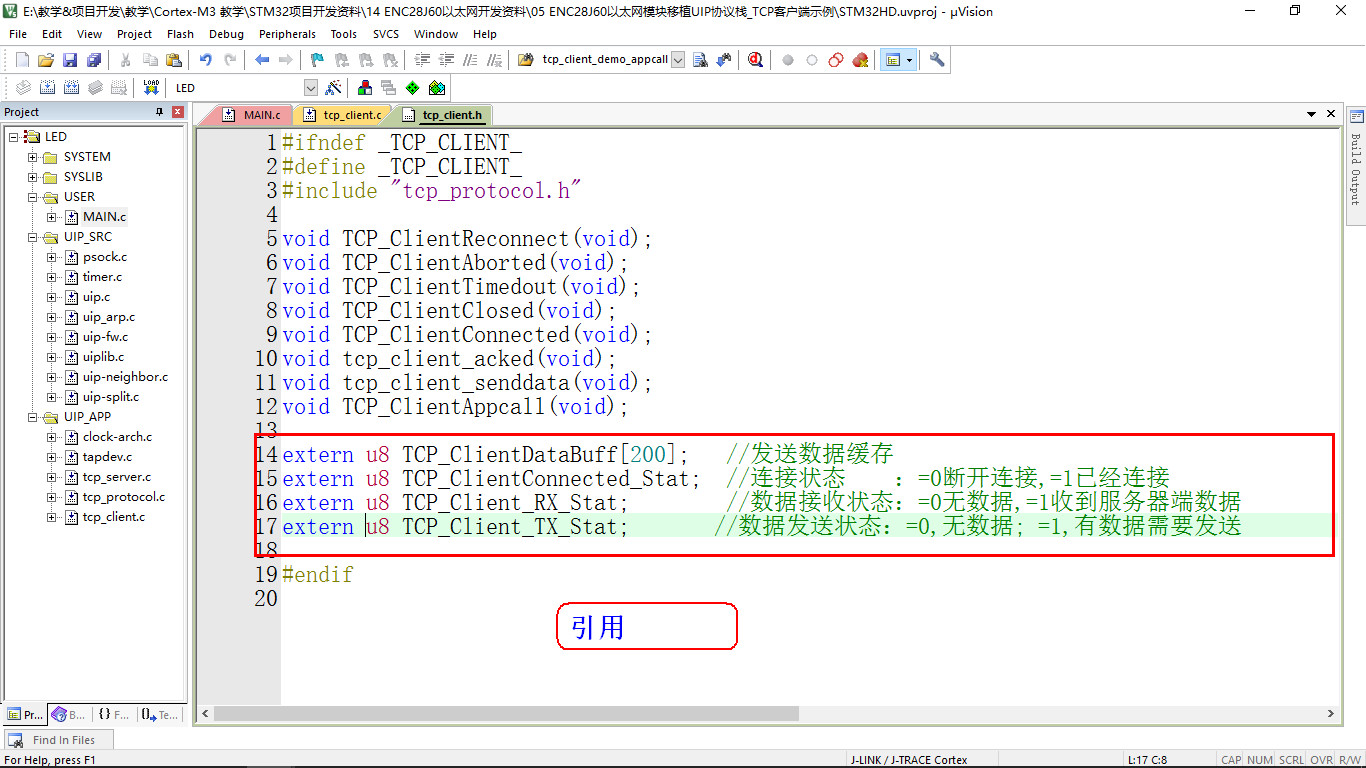Switch to the Books panel tab

69,715
